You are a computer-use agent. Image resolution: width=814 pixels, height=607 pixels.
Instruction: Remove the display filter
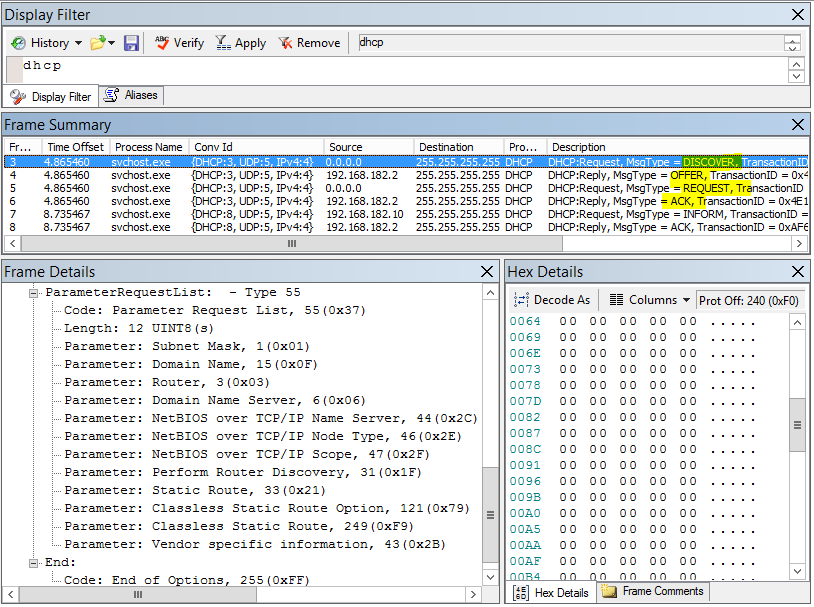308,43
